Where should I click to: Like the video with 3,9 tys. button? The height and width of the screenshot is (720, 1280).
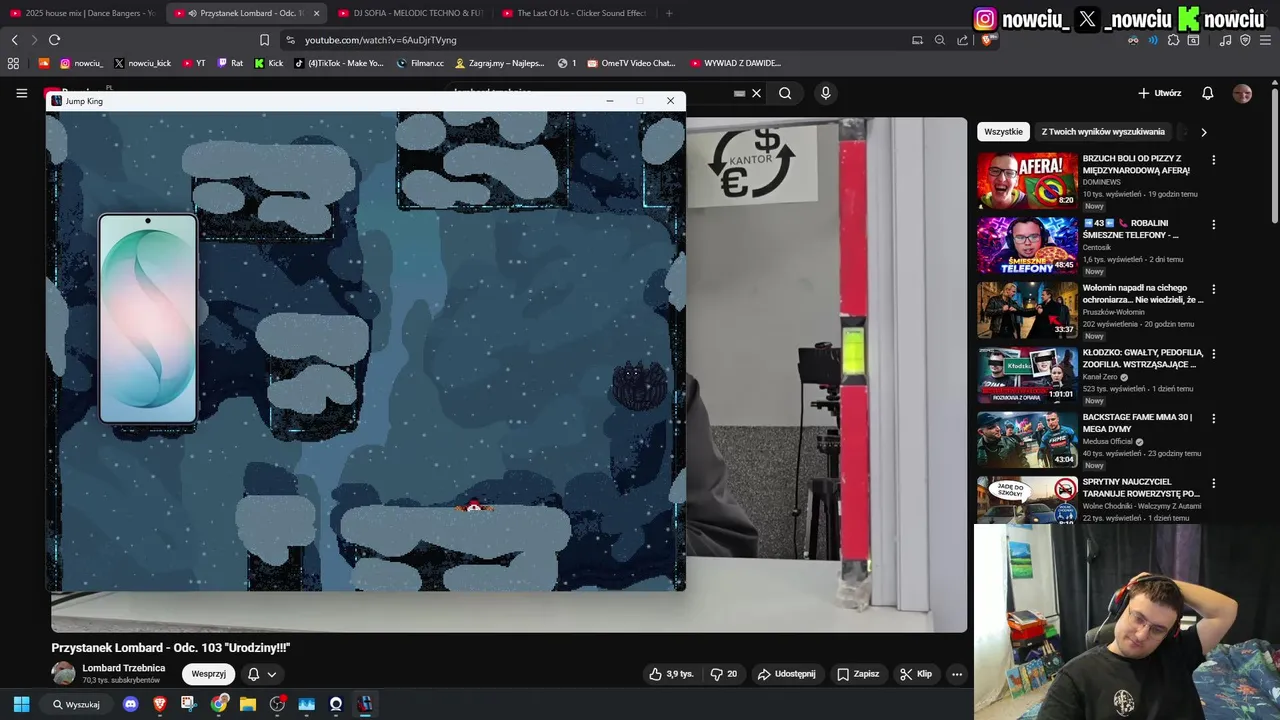671,674
